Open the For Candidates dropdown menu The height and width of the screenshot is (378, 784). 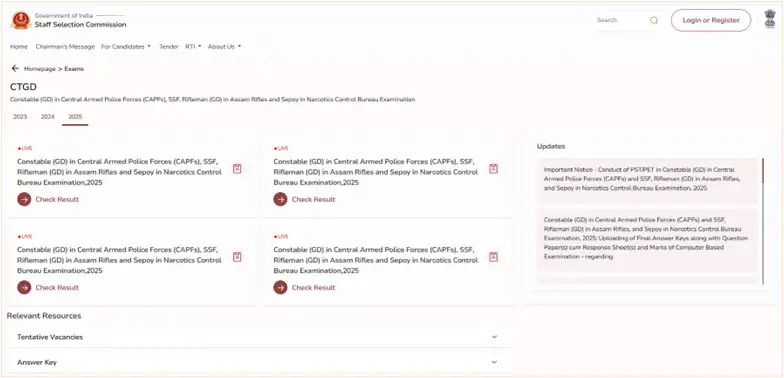(x=126, y=46)
